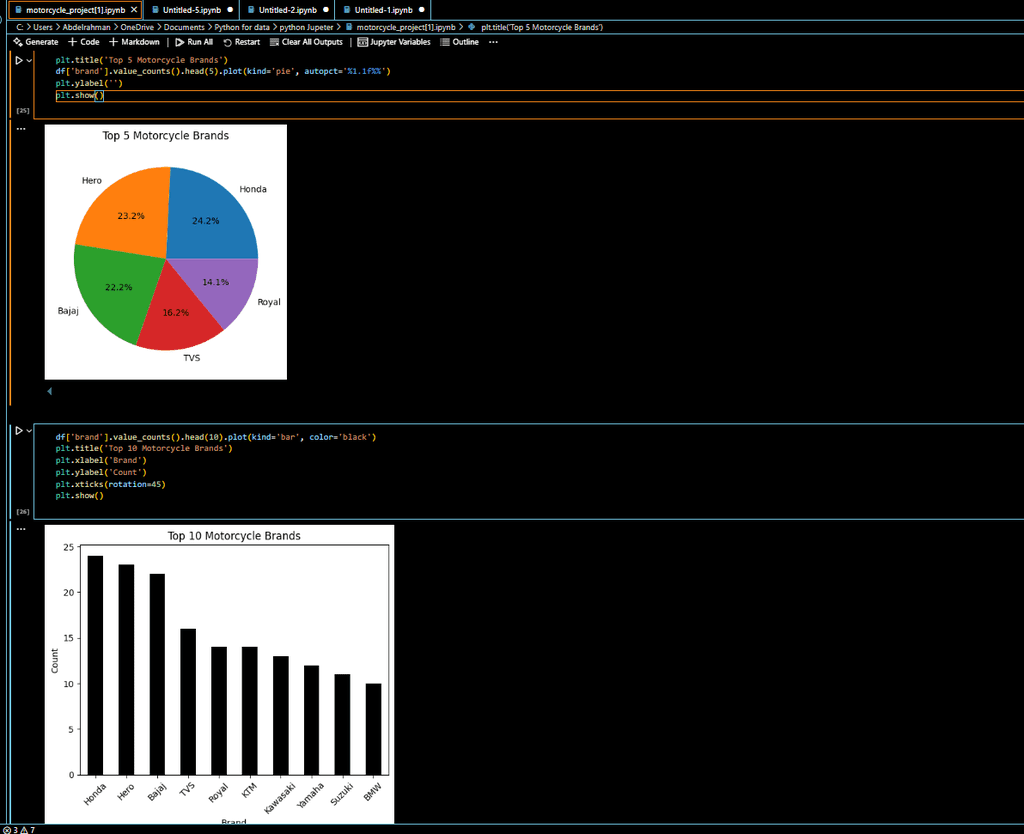Open the Jupyter Variables panel
This screenshot has height=834, width=1024.
coord(394,42)
